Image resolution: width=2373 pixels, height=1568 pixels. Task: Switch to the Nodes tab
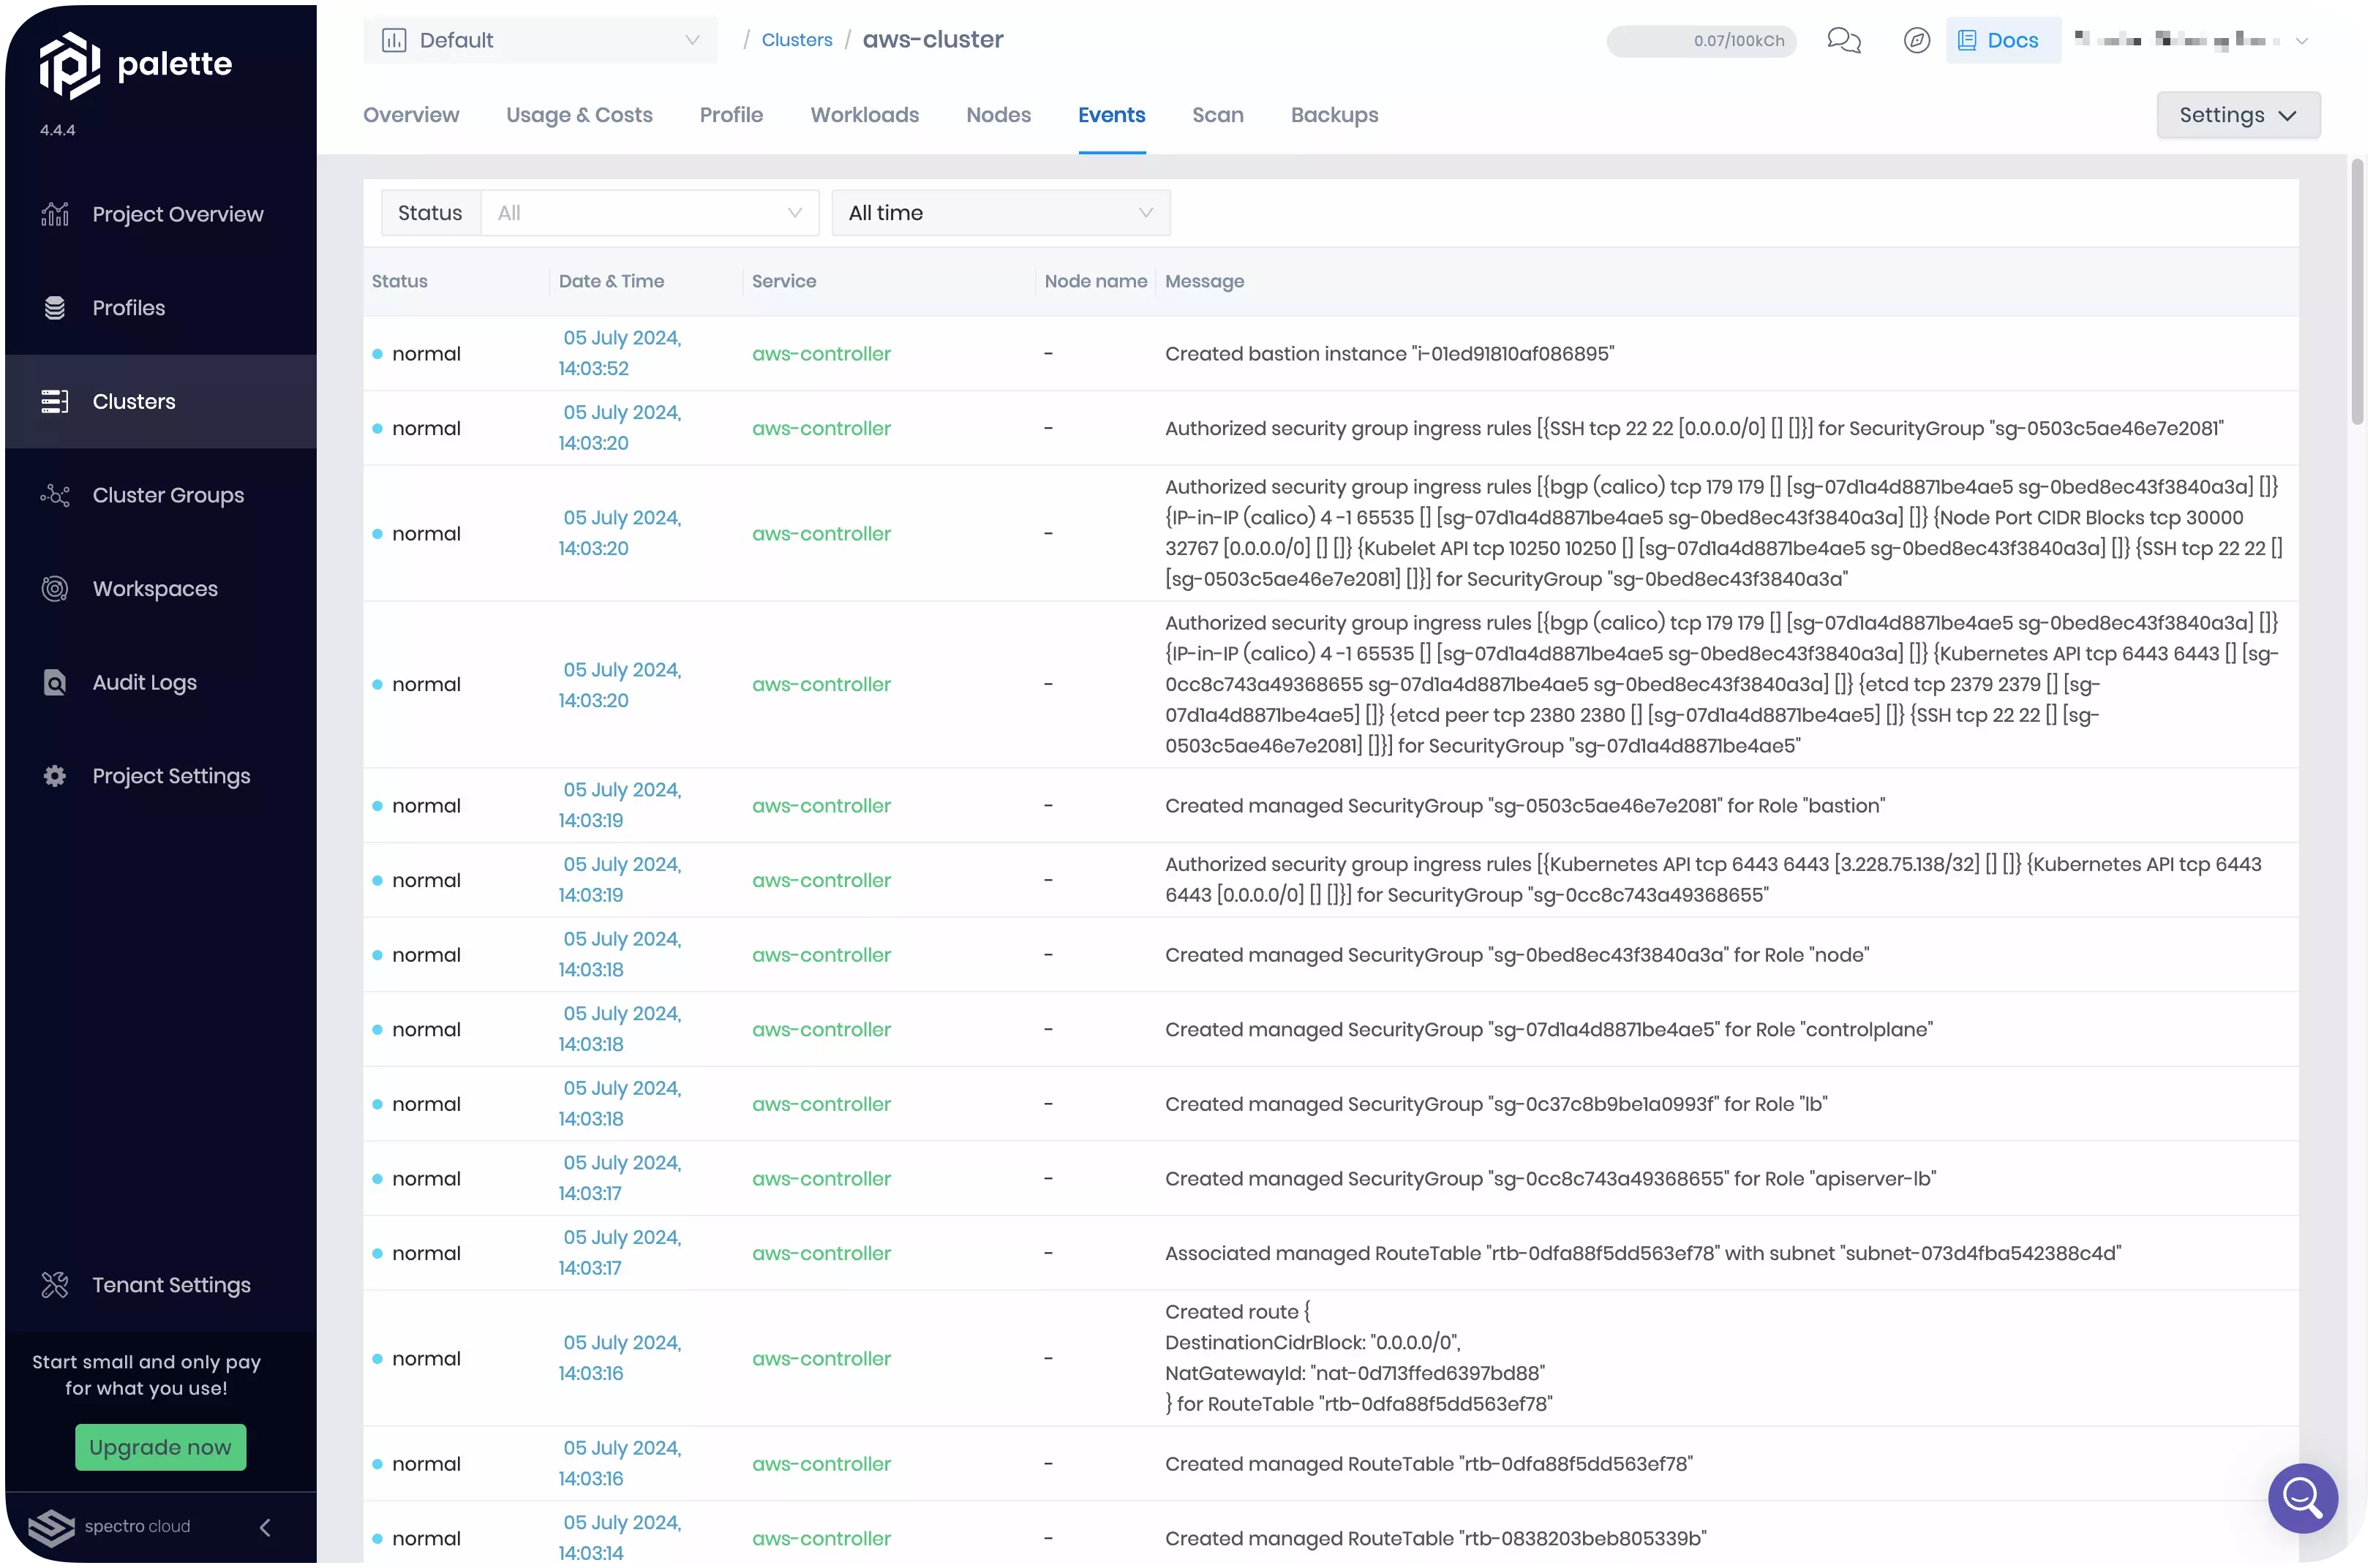998,115
